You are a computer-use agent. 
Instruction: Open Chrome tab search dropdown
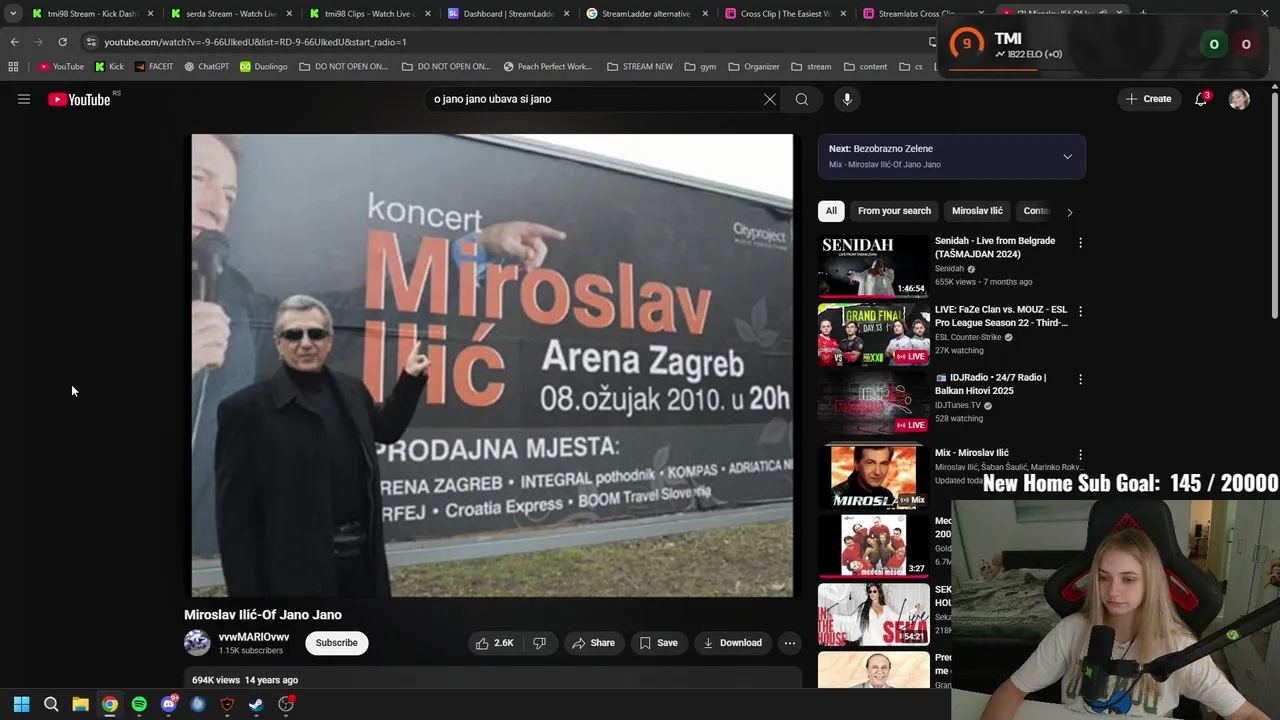12,14
